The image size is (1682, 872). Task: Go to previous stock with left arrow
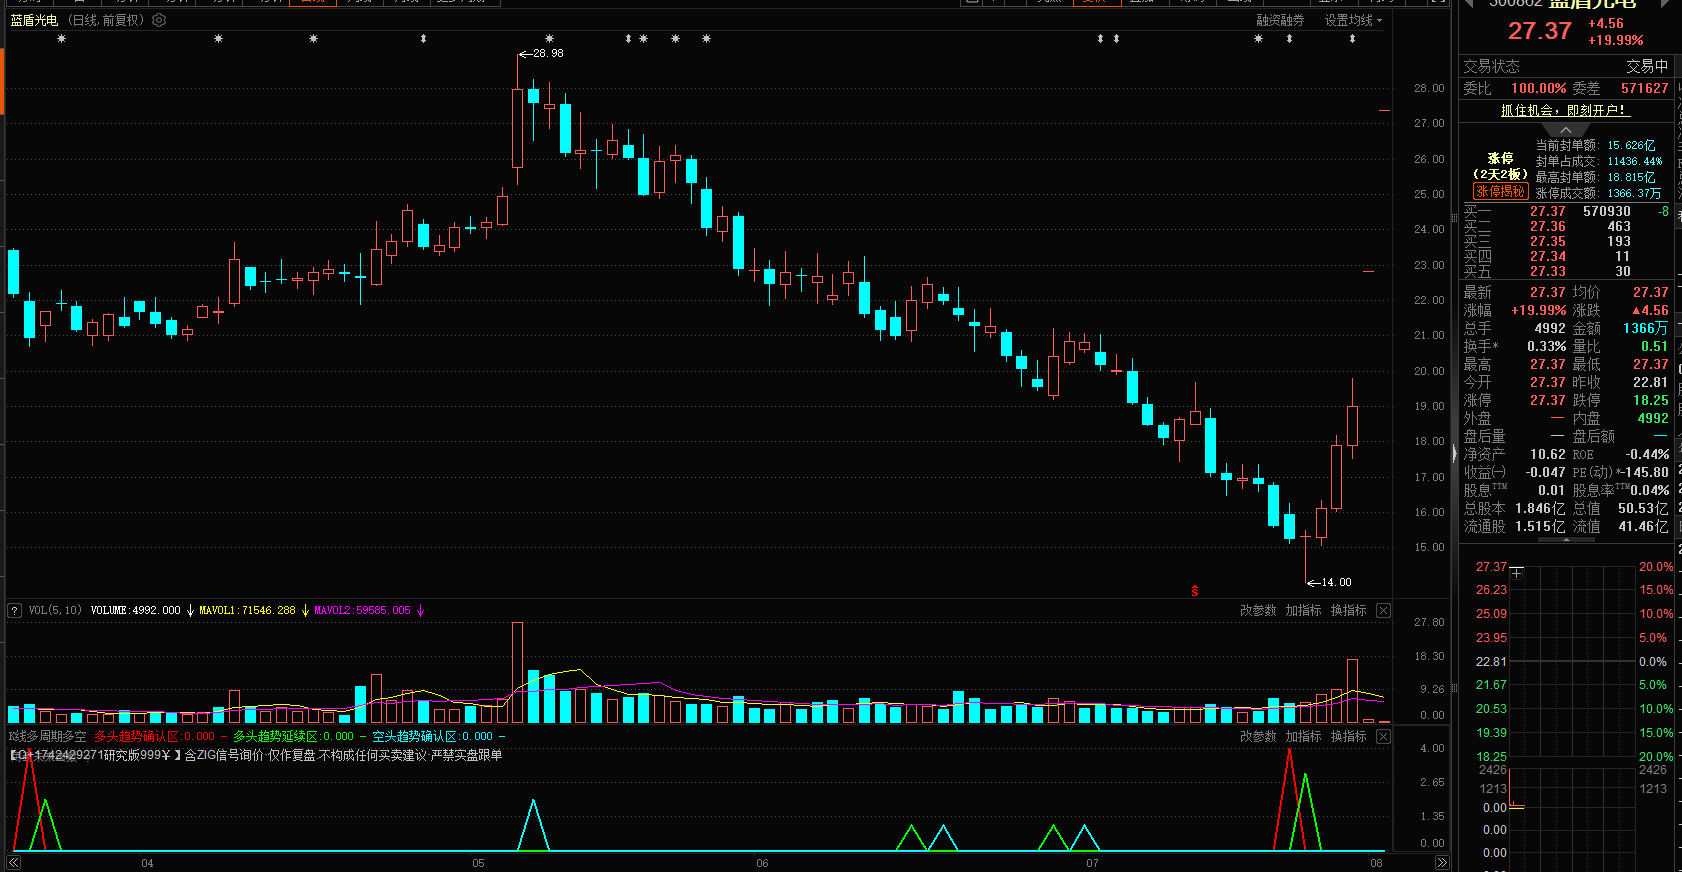1469,4
